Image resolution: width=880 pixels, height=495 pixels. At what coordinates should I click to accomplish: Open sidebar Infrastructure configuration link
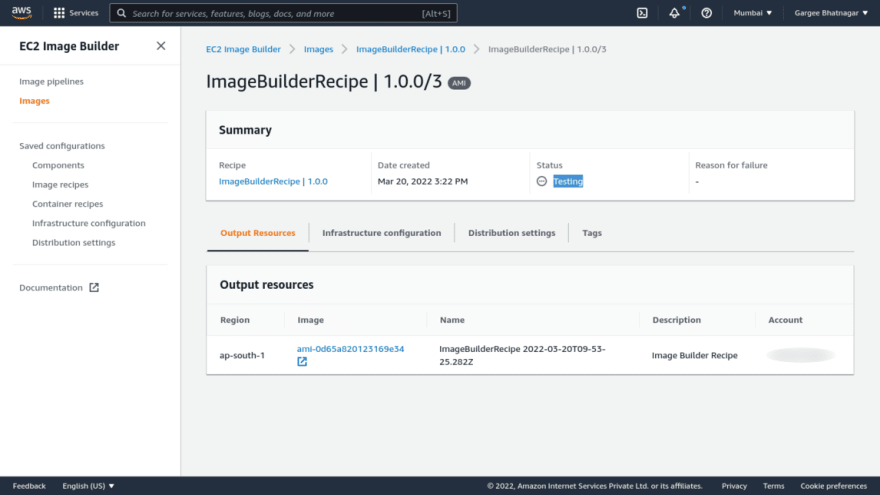[89, 223]
